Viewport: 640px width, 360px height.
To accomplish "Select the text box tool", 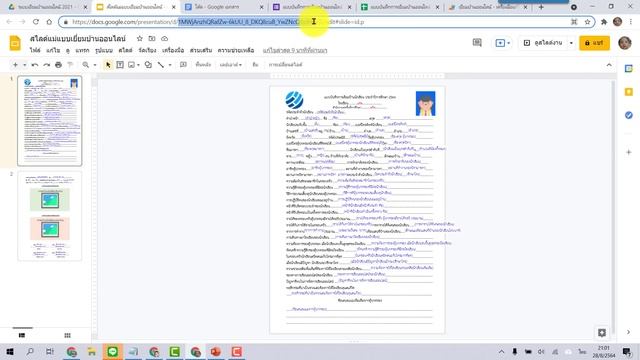I will [x=120, y=65].
